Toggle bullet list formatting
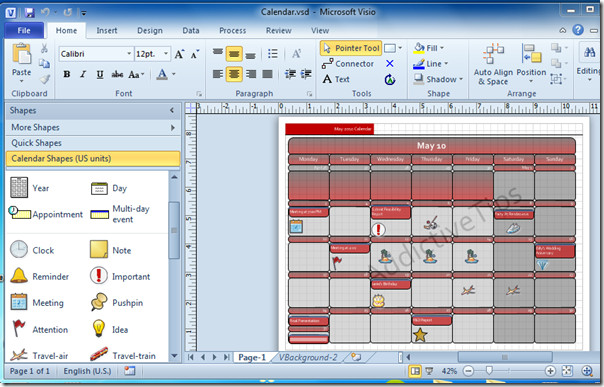Viewport: 604px width, 387px height. point(273,54)
